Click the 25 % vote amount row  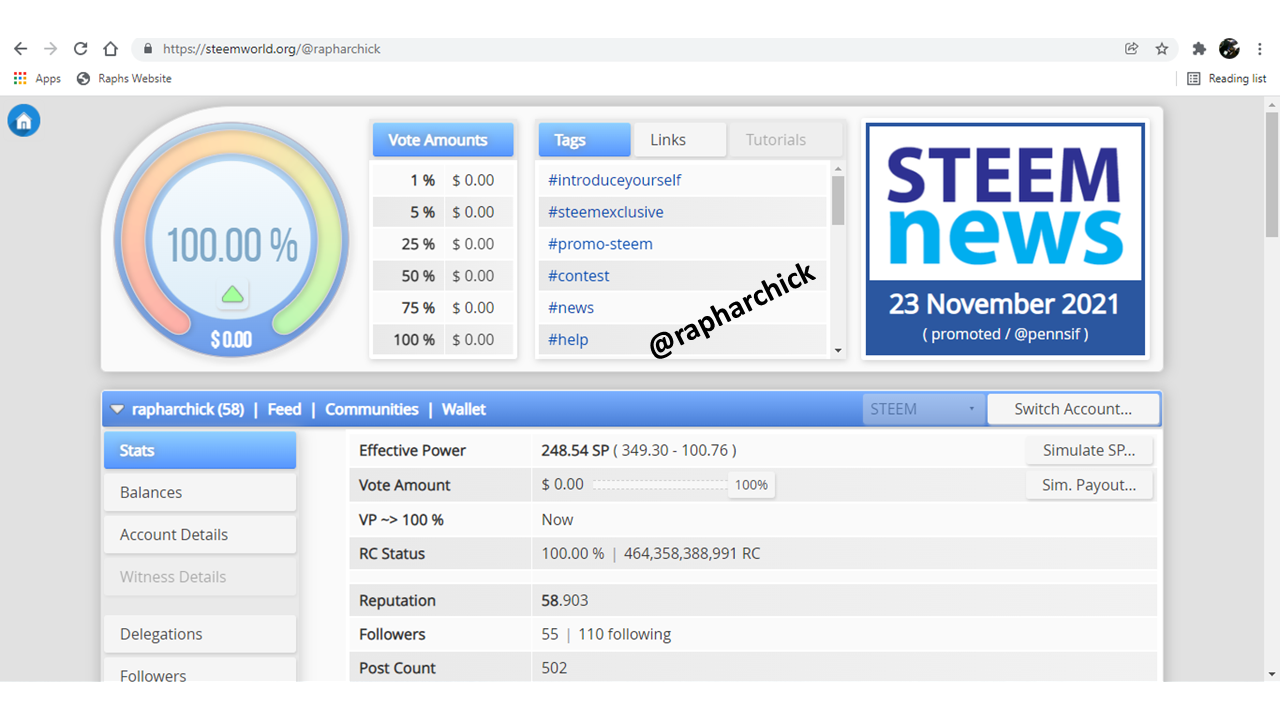(443, 244)
